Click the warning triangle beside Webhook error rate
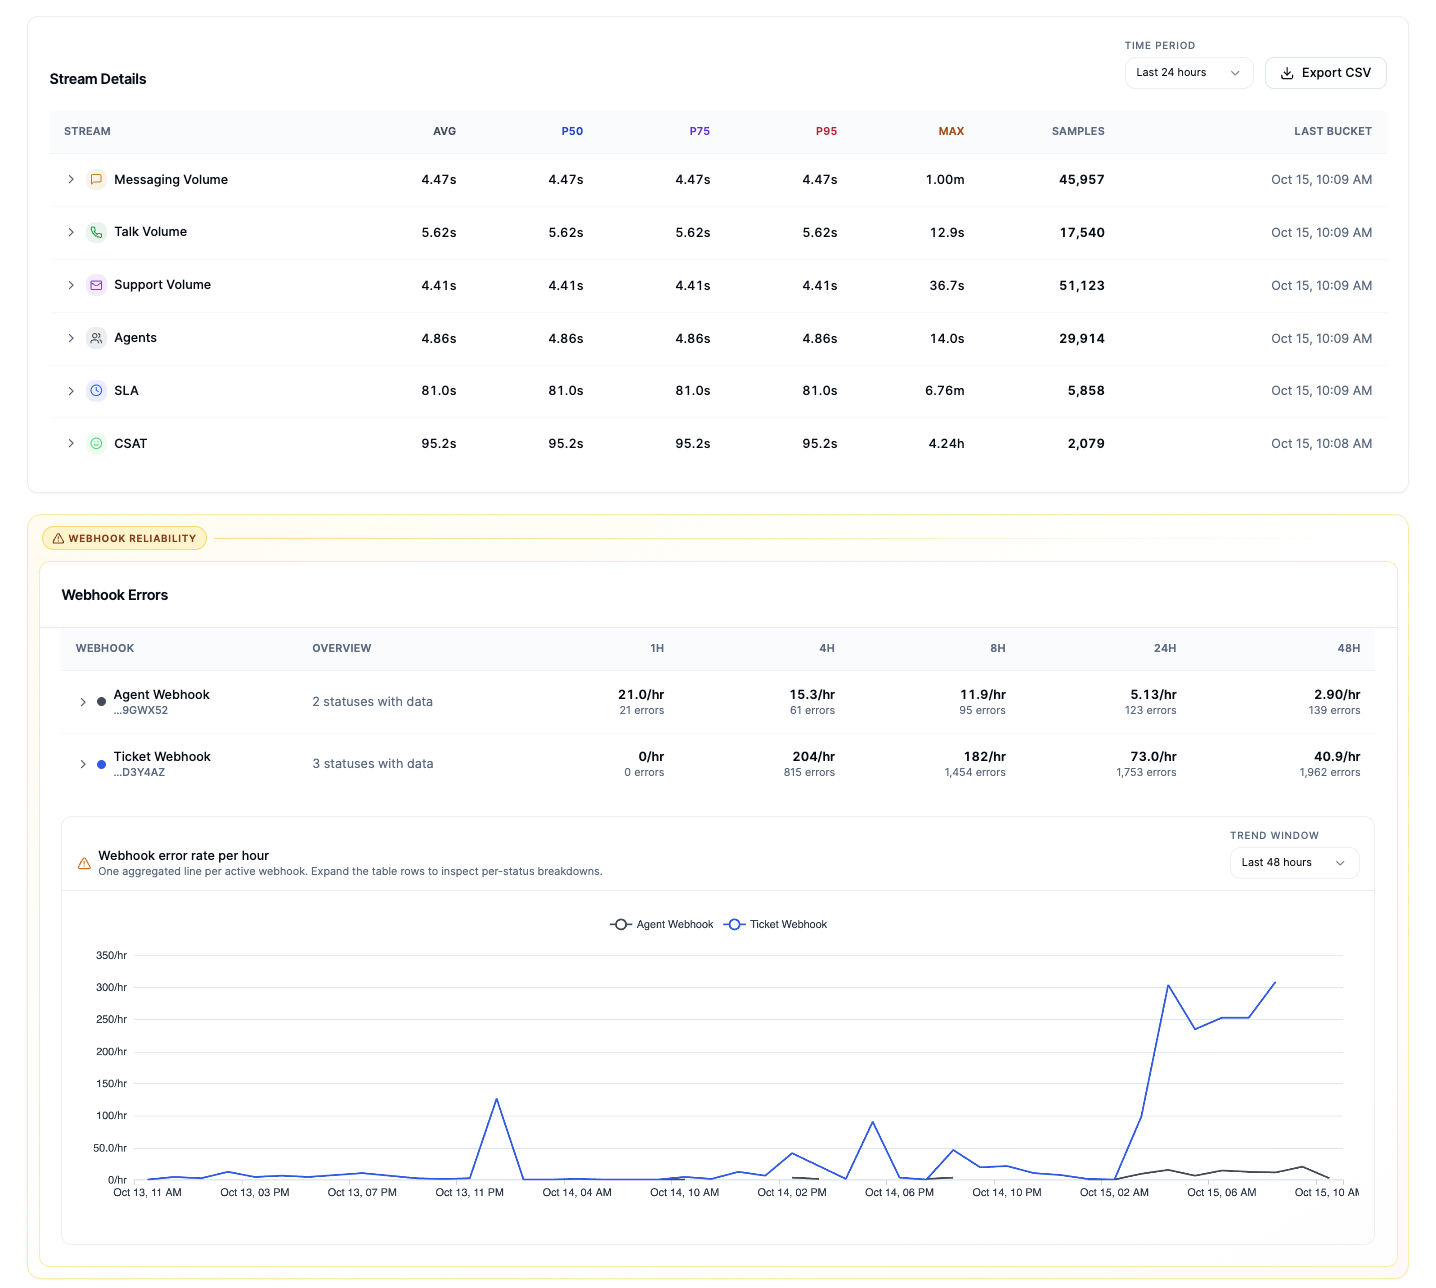Screen dimensions: 1436x1288 tap(84, 863)
